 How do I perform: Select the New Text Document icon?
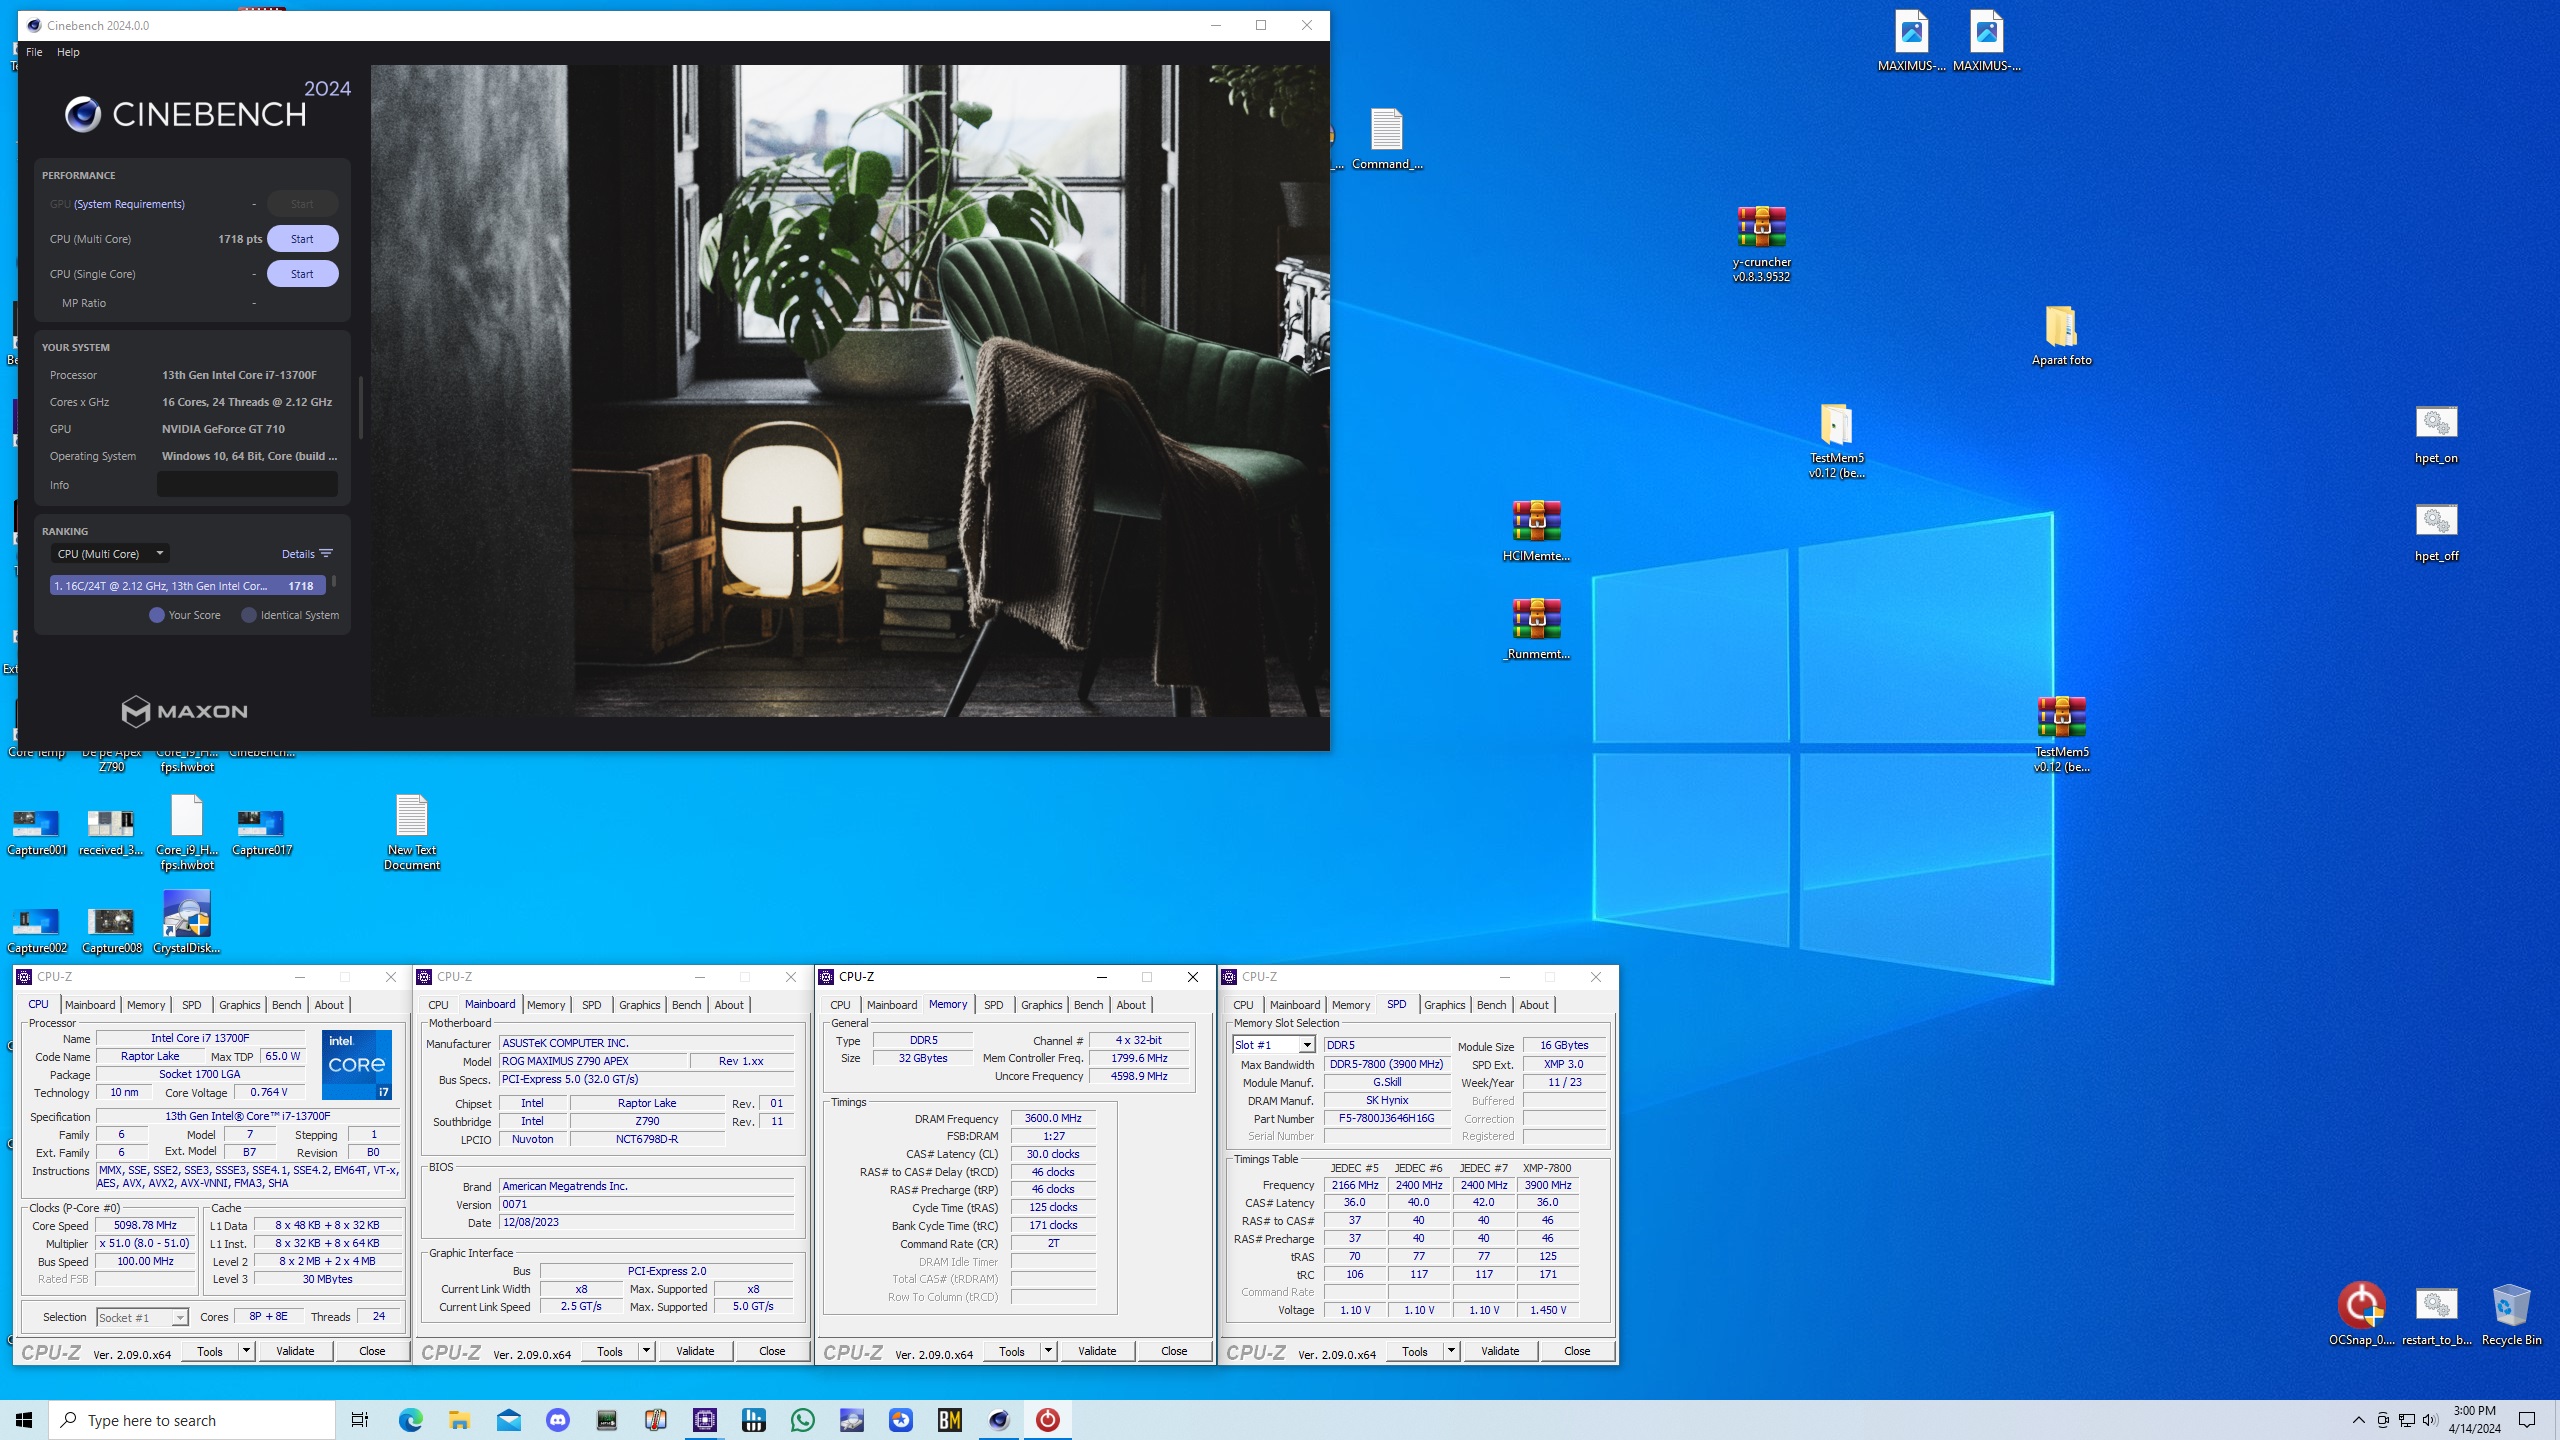411,832
